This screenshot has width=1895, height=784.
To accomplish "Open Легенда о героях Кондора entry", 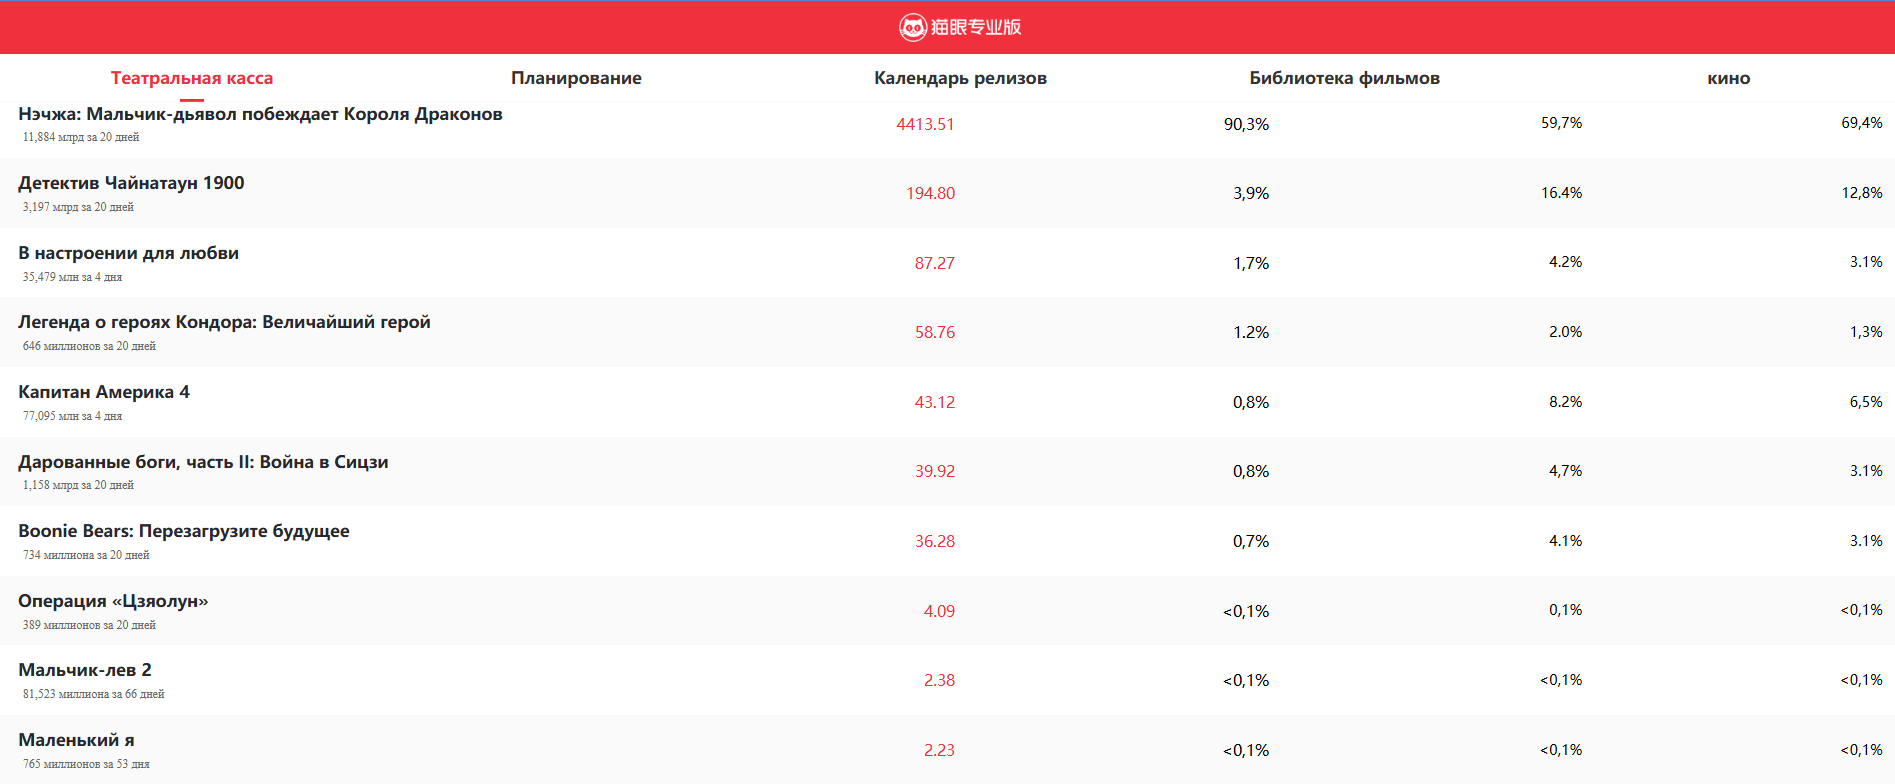I will tap(224, 322).
